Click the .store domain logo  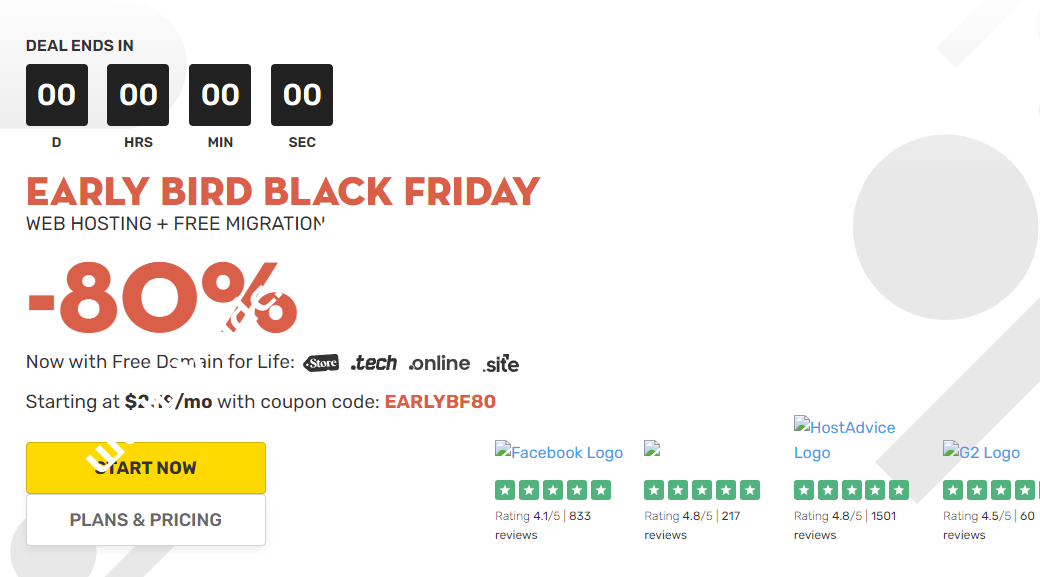321,363
